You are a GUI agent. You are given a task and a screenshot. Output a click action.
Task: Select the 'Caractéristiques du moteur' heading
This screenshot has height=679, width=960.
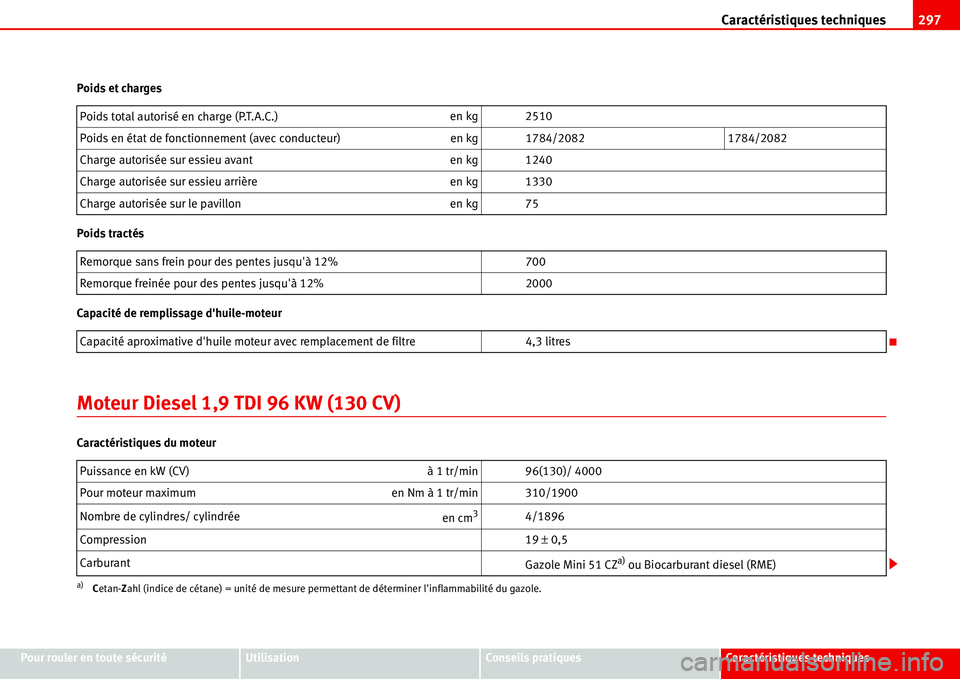coord(146,443)
